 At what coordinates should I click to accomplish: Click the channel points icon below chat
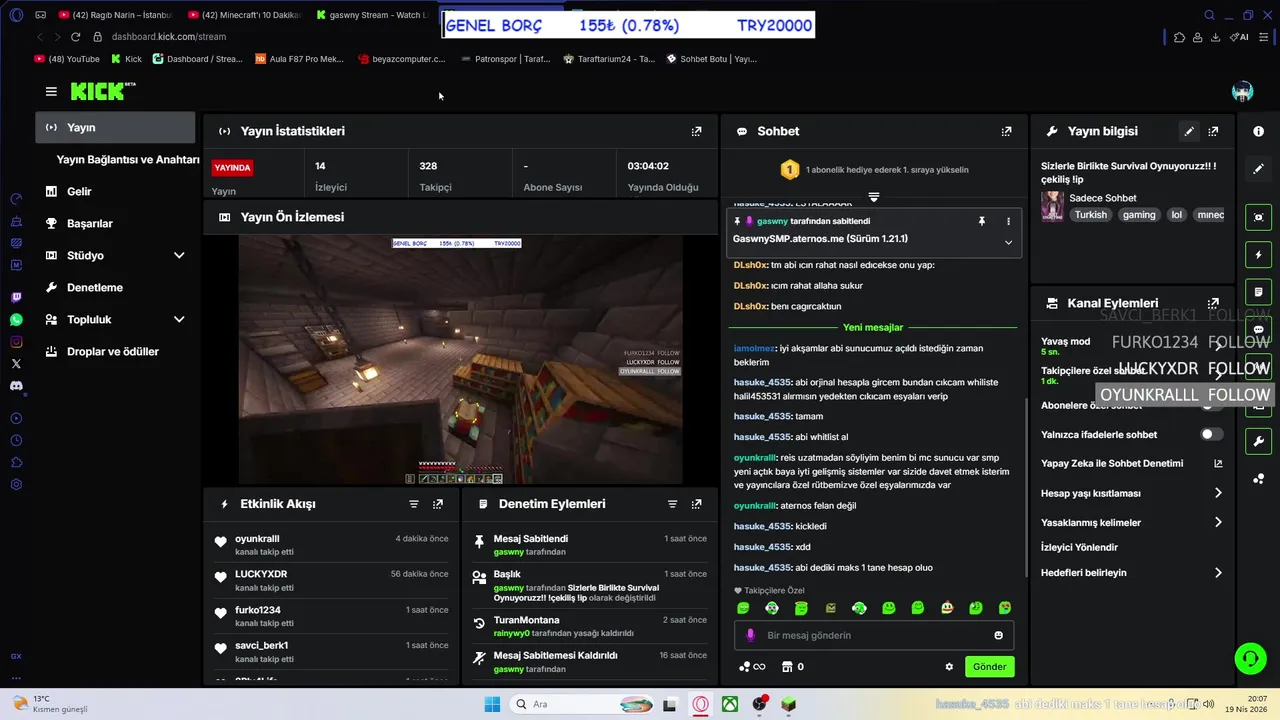click(x=751, y=667)
